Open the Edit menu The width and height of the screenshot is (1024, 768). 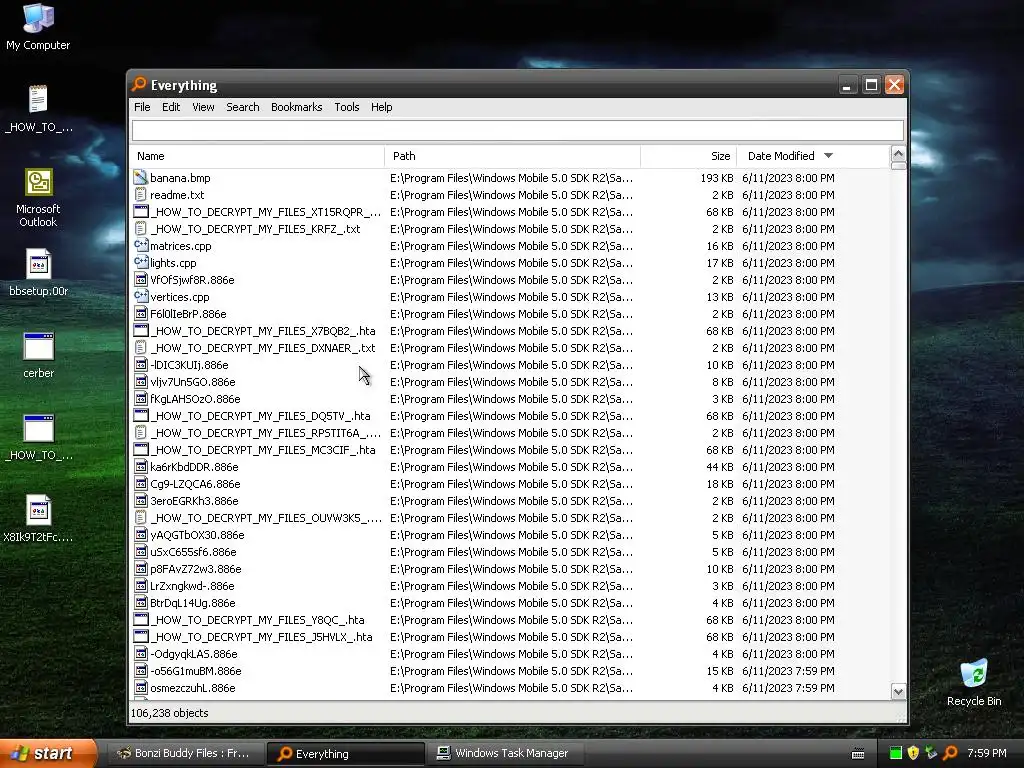[171, 107]
